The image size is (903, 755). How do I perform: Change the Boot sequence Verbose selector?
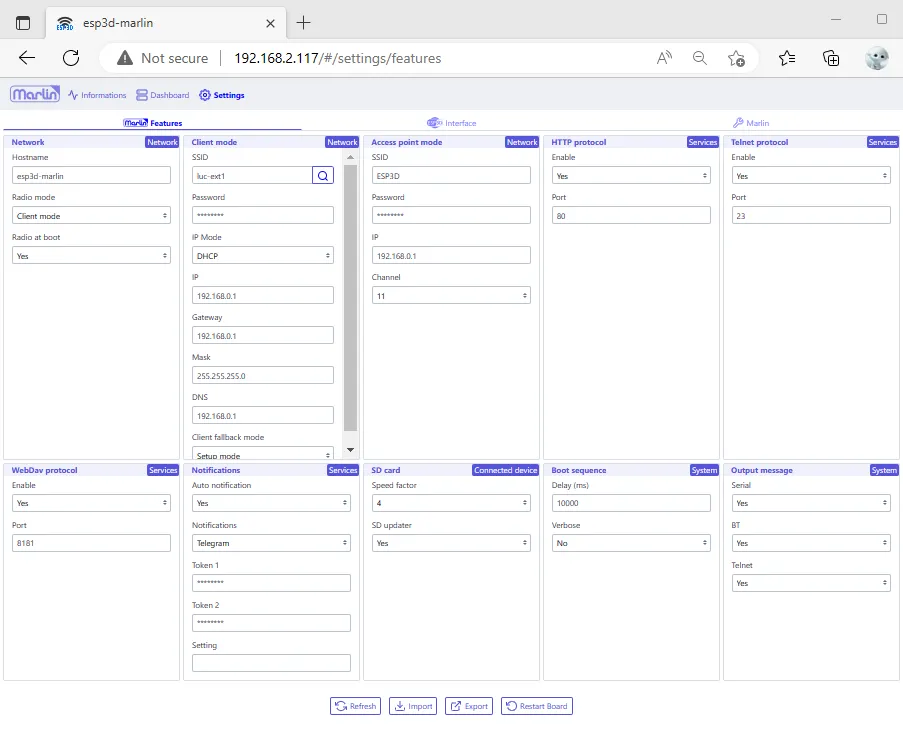click(631, 543)
